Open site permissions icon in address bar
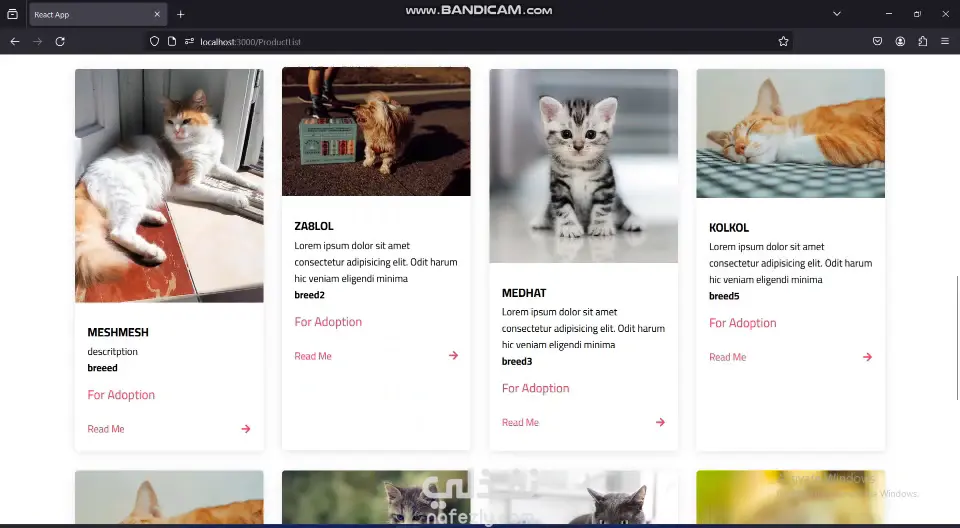This screenshot has height=528, width=960. pos(189,42)
